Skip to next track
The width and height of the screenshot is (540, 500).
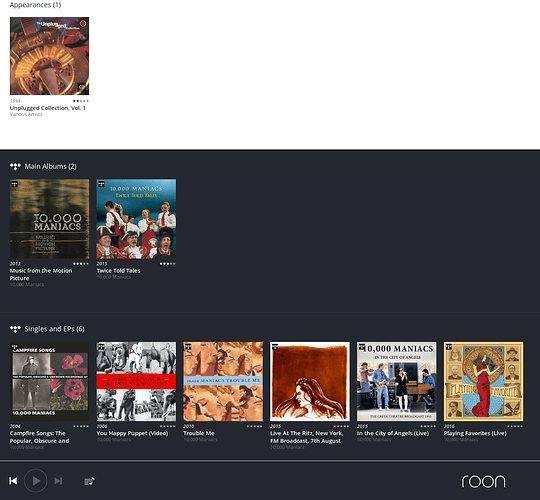(x=58, y=480)
